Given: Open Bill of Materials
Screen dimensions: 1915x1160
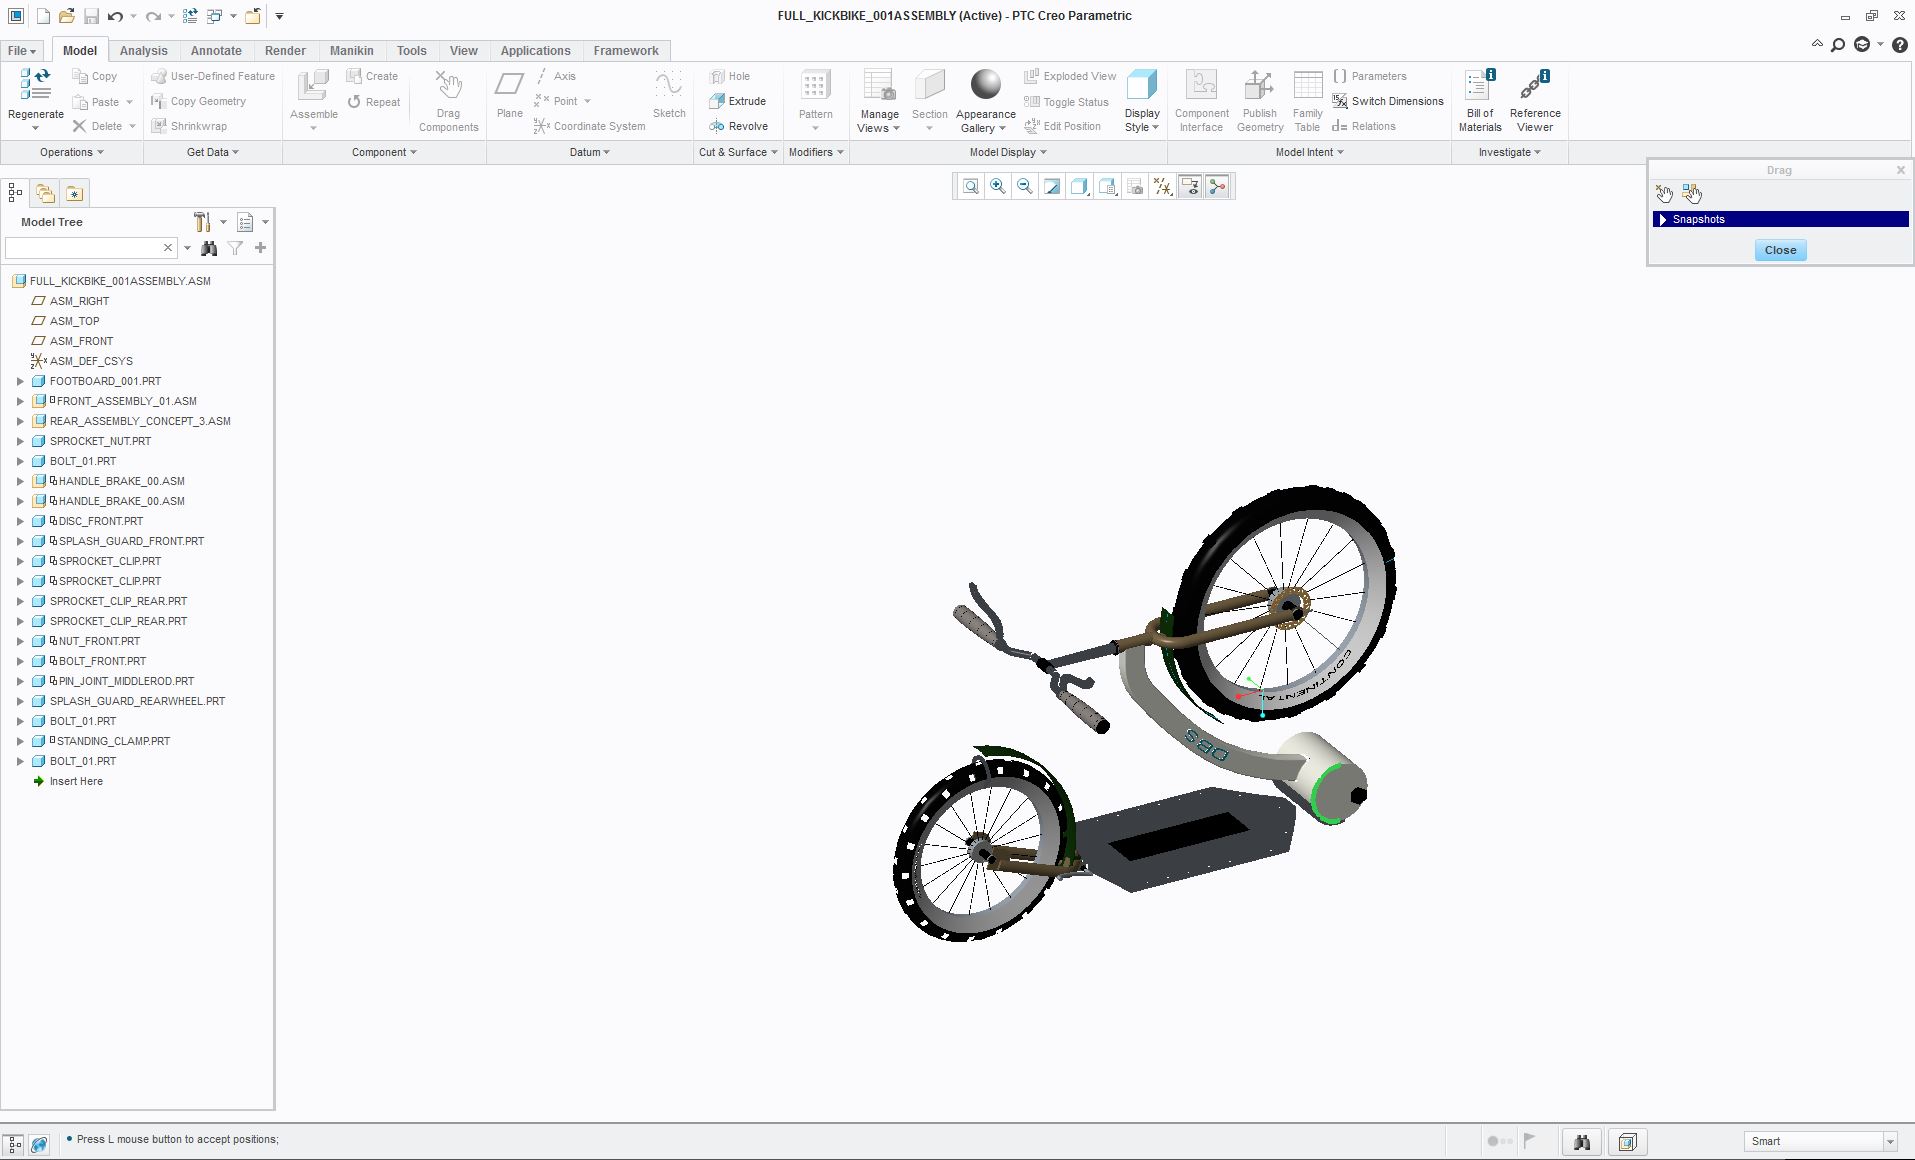Looking at the screenshot, I should tap(1480, 100).
